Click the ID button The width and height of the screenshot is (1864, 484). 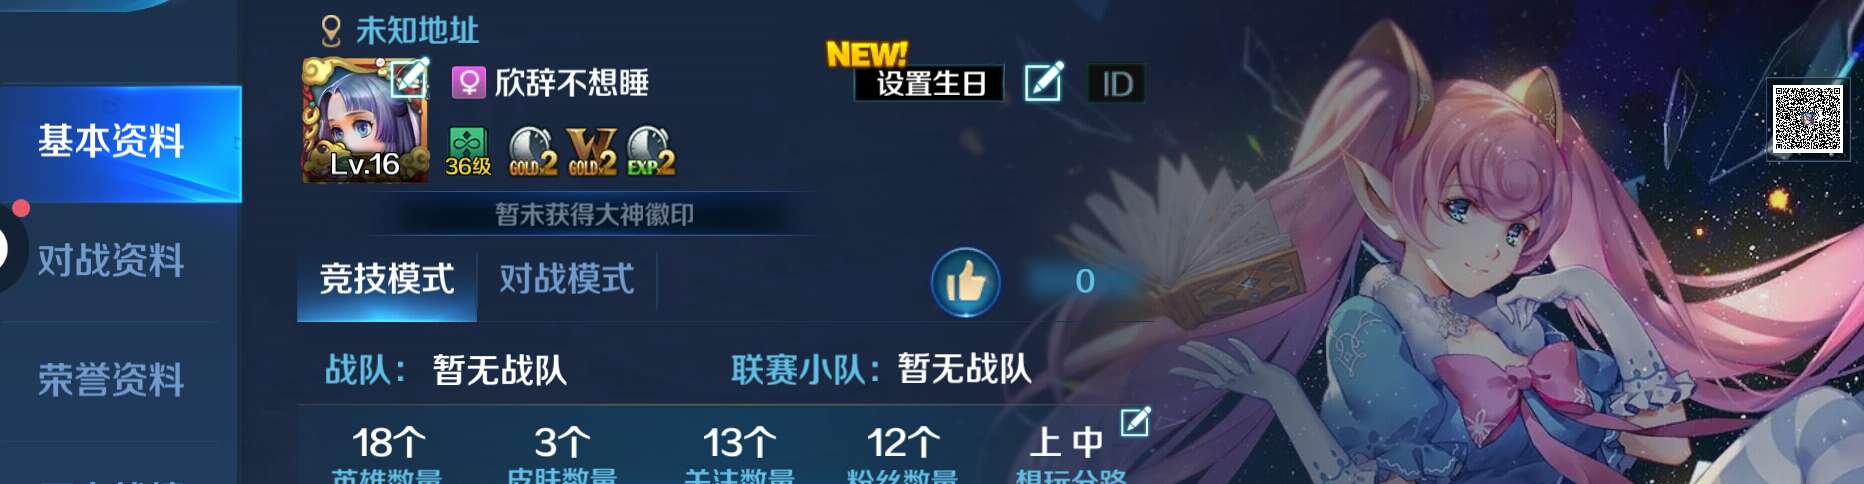(x=1116, y=84)
